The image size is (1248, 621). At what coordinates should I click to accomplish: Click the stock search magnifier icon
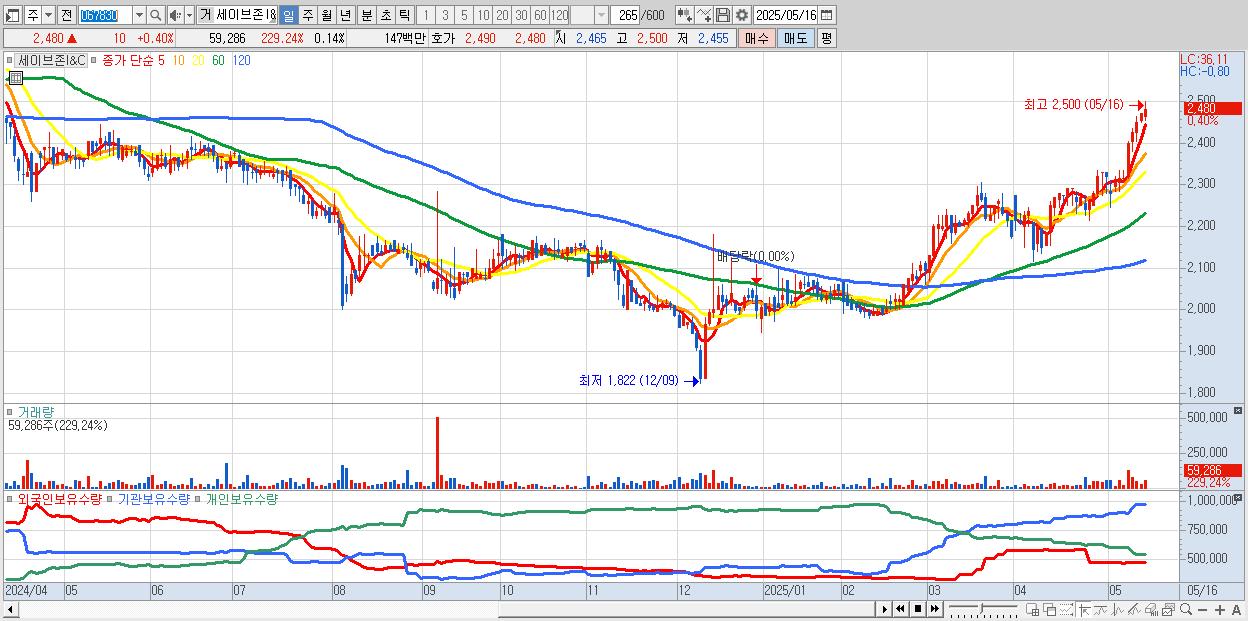pos(156,15)
